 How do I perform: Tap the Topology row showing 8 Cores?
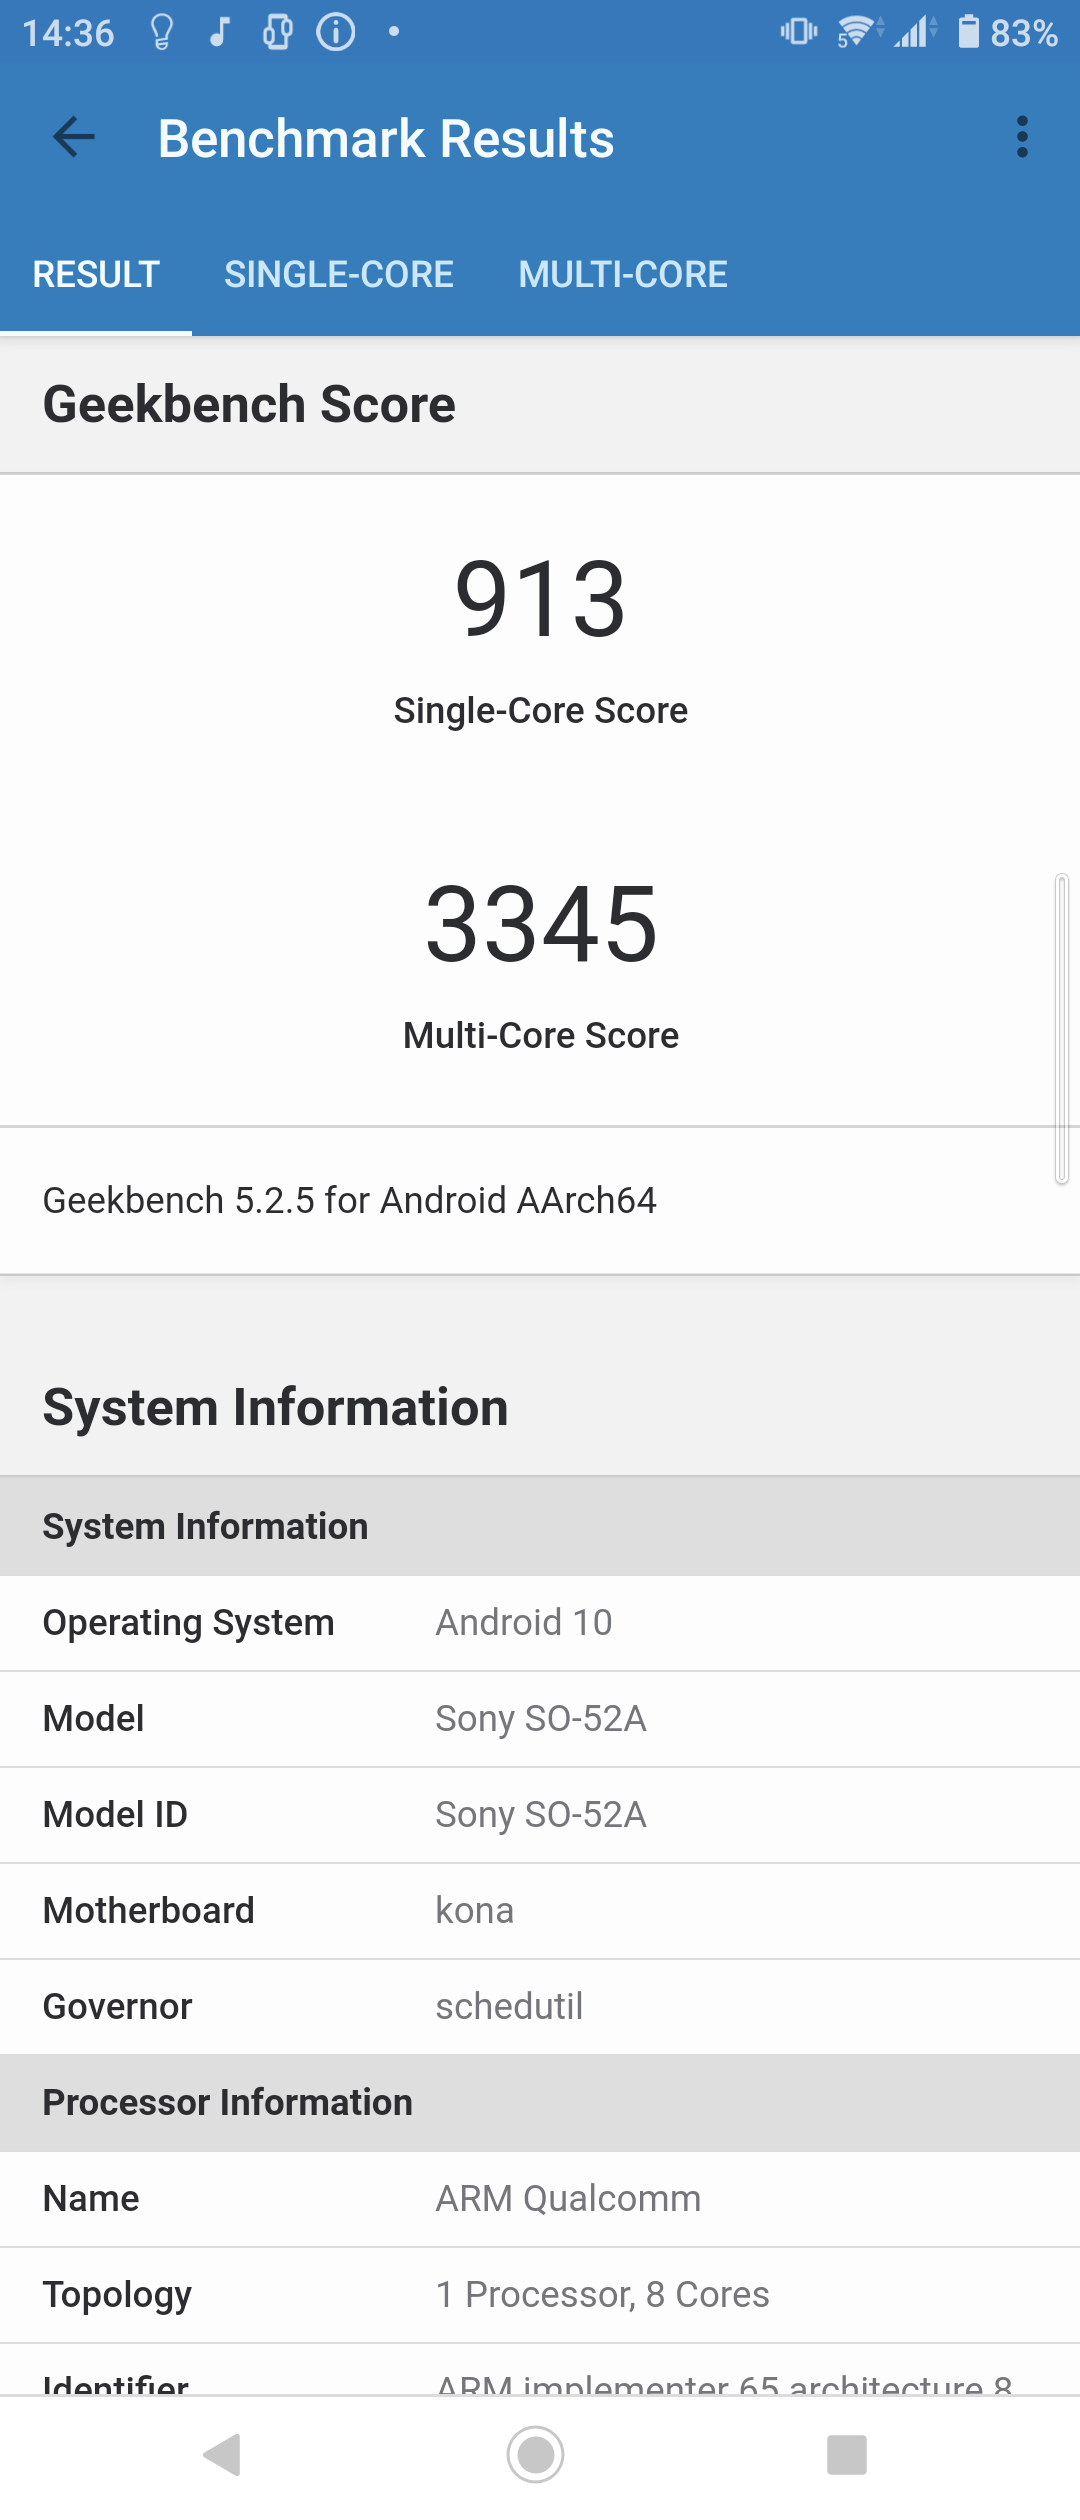(x=540, y=2295)
